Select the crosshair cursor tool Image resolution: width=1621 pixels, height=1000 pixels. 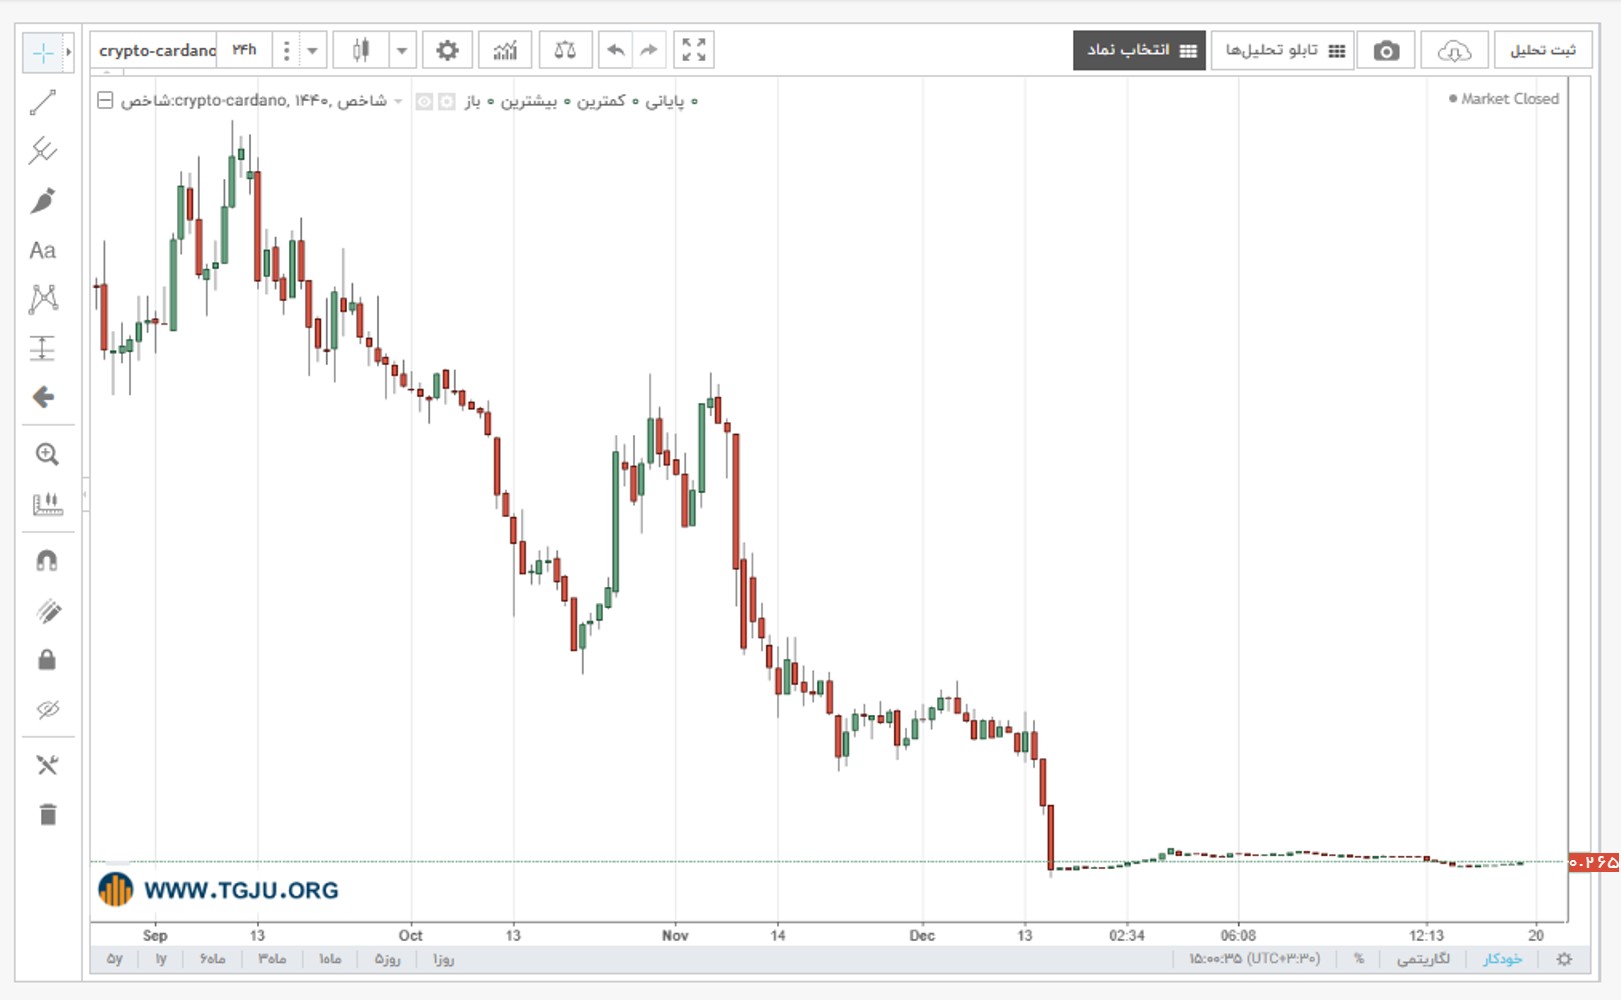point(43,52)
